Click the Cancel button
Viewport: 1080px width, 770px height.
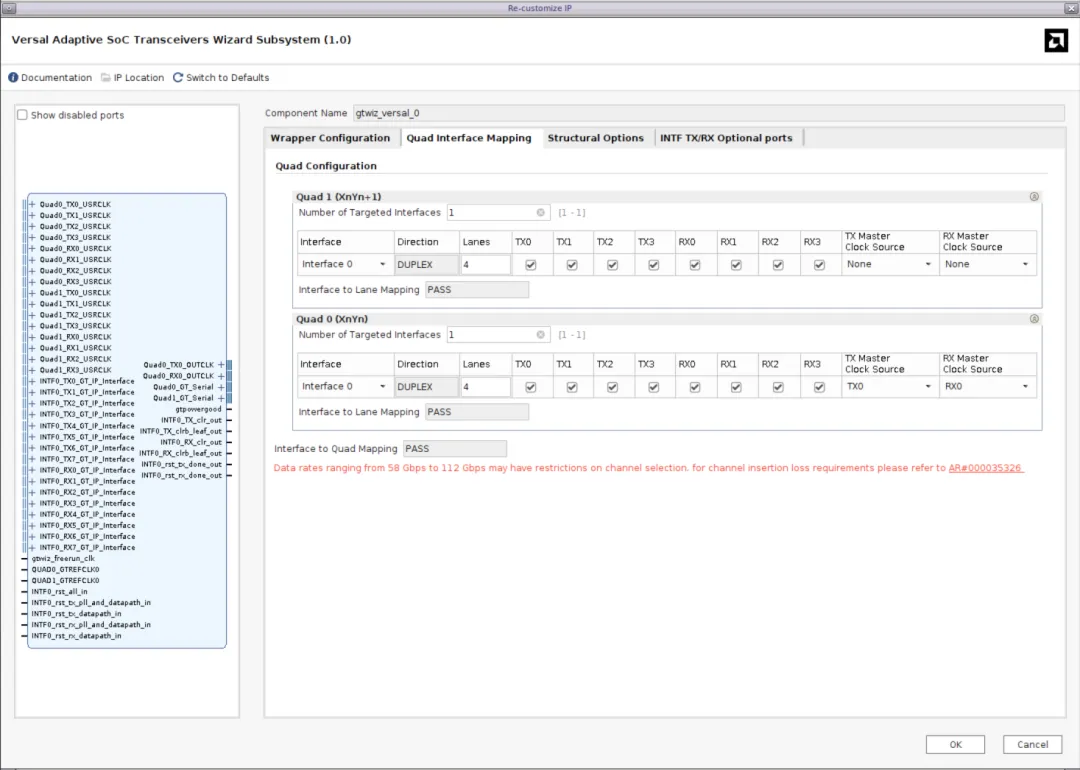point(1032,745)
